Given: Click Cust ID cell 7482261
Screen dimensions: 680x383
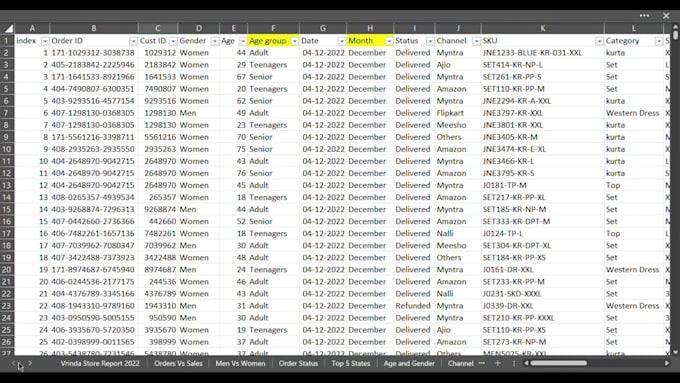Looking at the screenshot, I should [x=158, y=234].
